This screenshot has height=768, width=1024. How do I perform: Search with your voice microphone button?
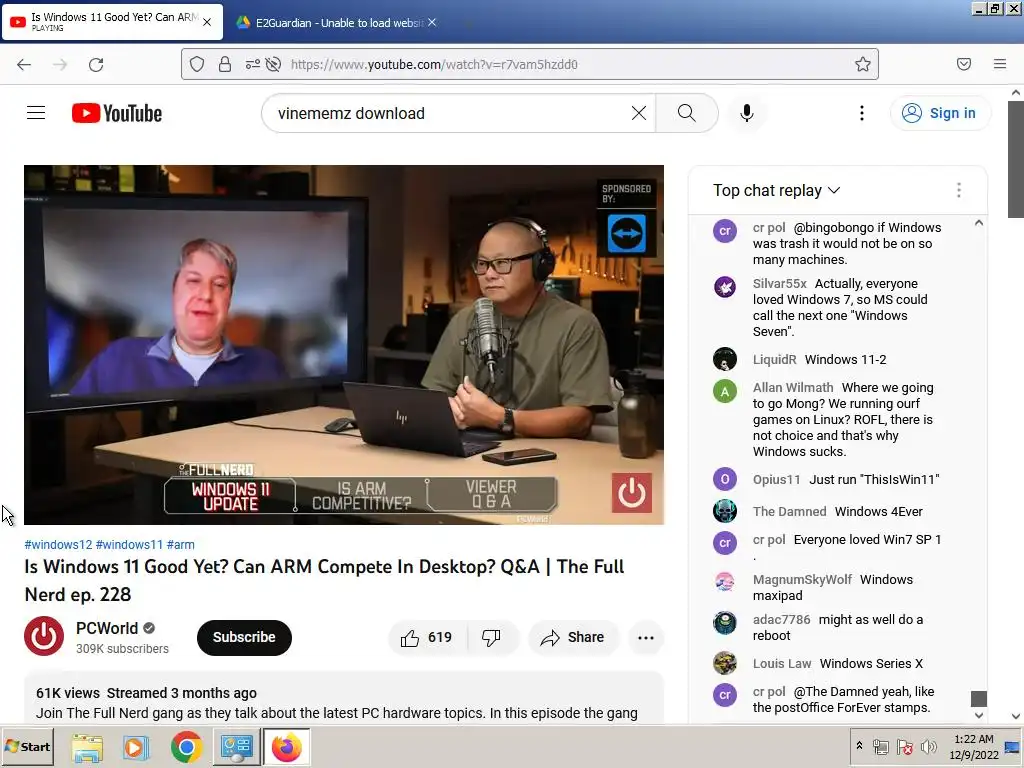746,113
